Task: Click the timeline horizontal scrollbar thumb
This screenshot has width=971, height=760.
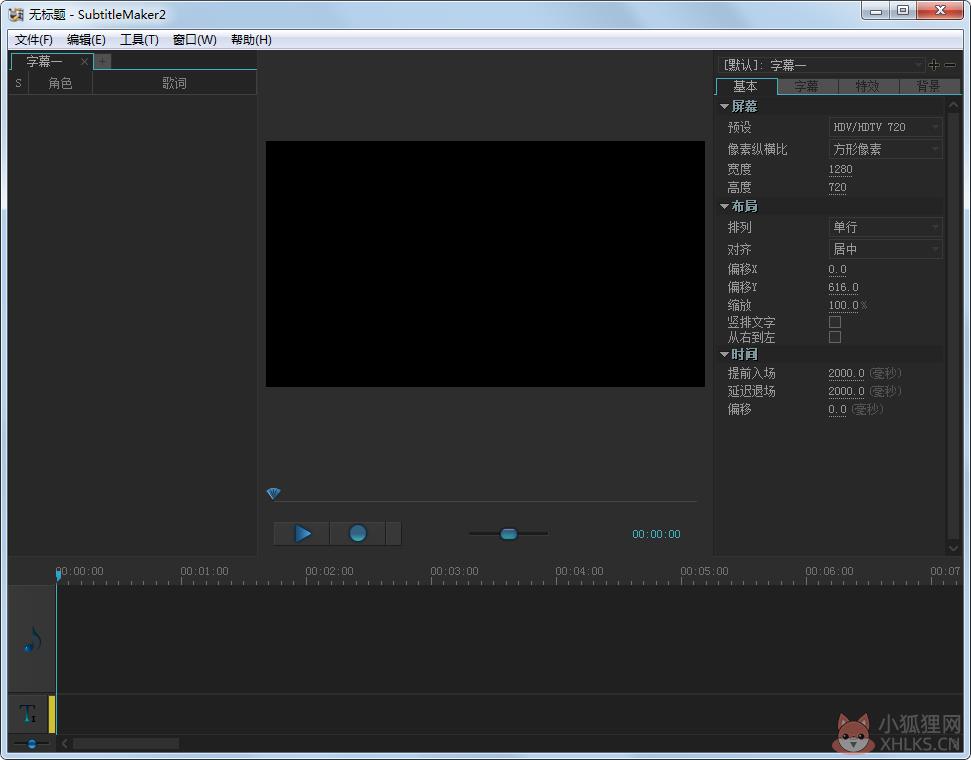Action: point(126,743)
